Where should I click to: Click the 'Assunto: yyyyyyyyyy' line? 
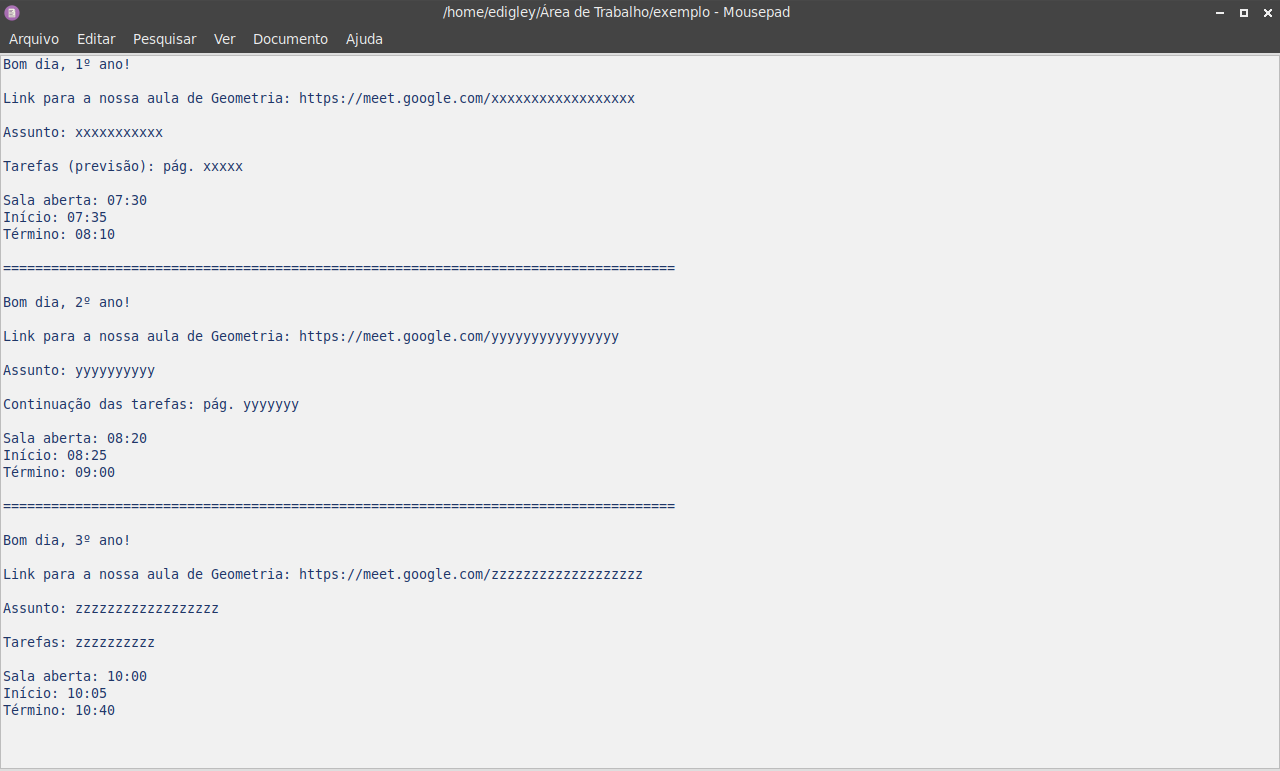click(79, 370)
